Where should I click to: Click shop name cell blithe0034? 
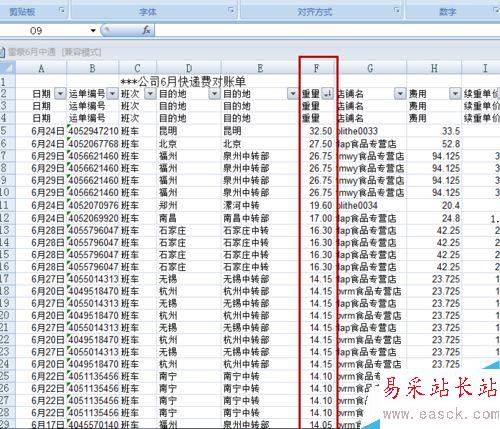370,205
